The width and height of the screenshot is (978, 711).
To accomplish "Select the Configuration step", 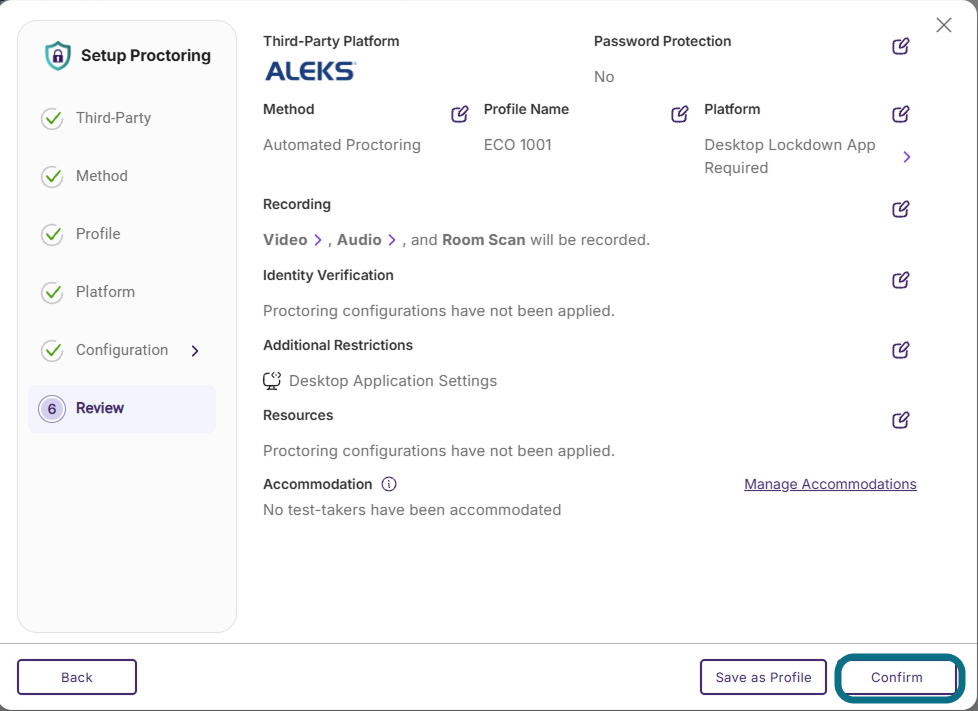I will [122, 350].
